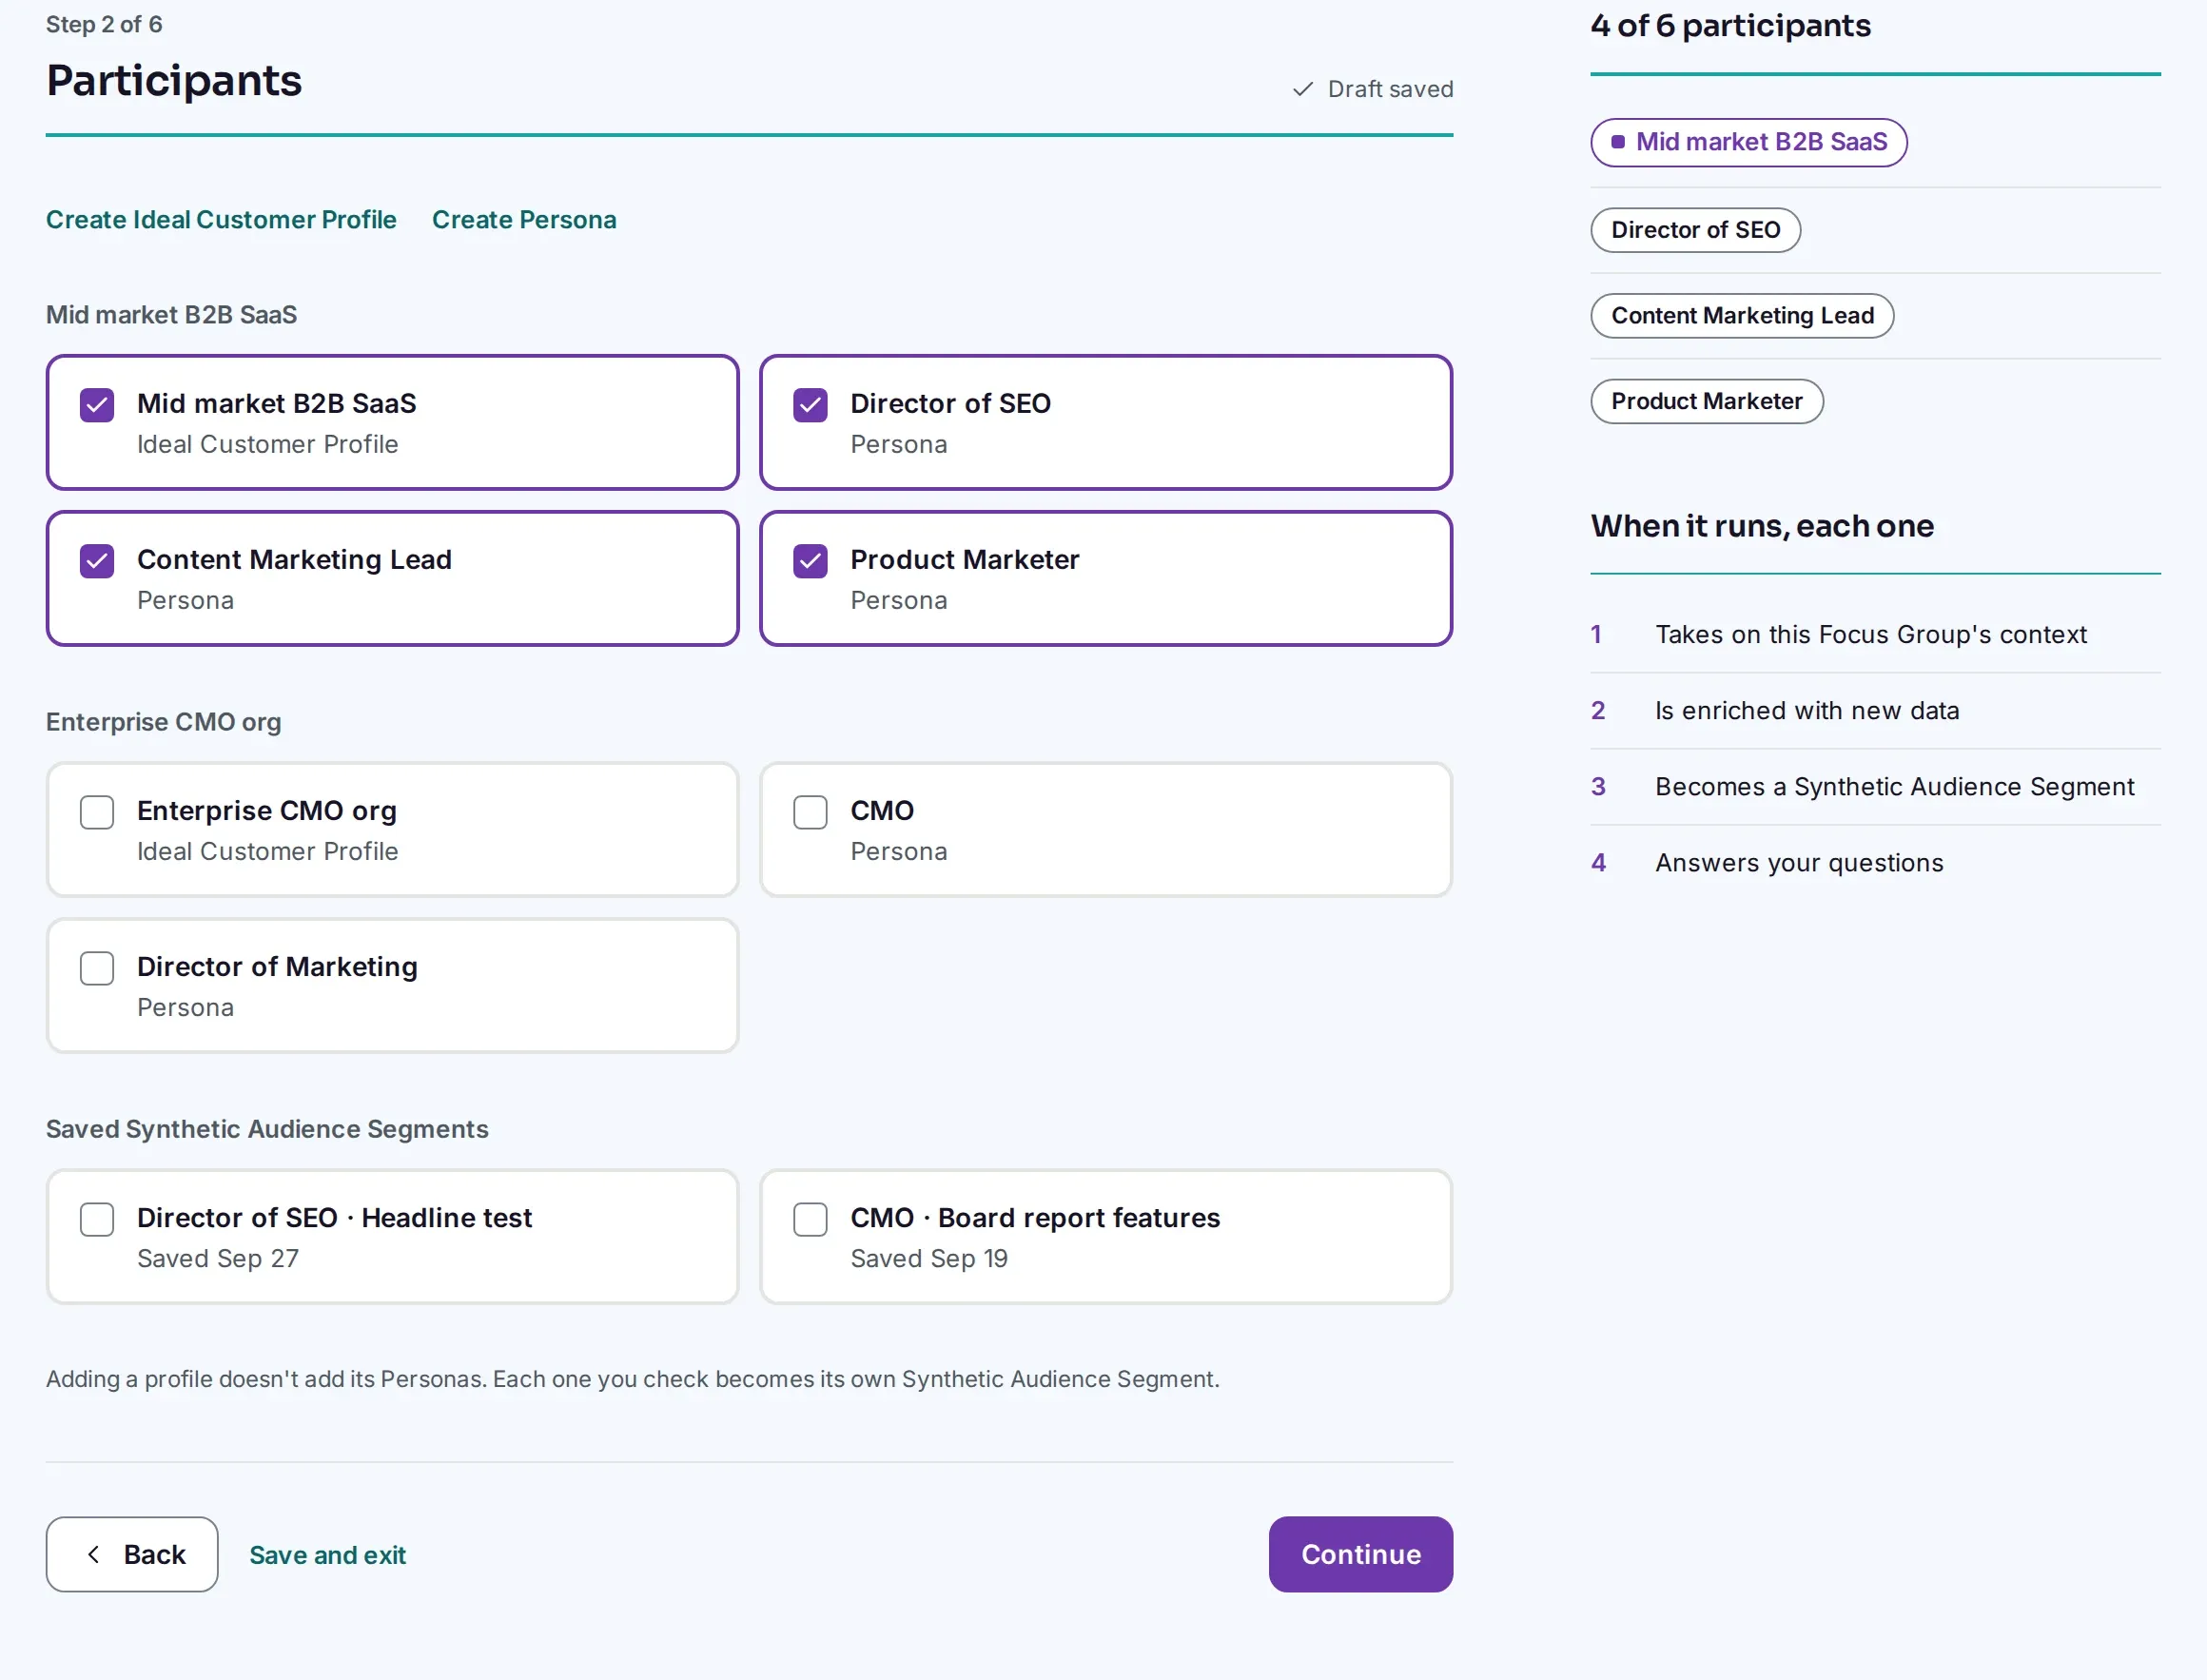Viewport: 2207px width, 1680px height.
Task: Click the Mid market B2B SaaS participant chip
Action: click(x=1748, y=142)
